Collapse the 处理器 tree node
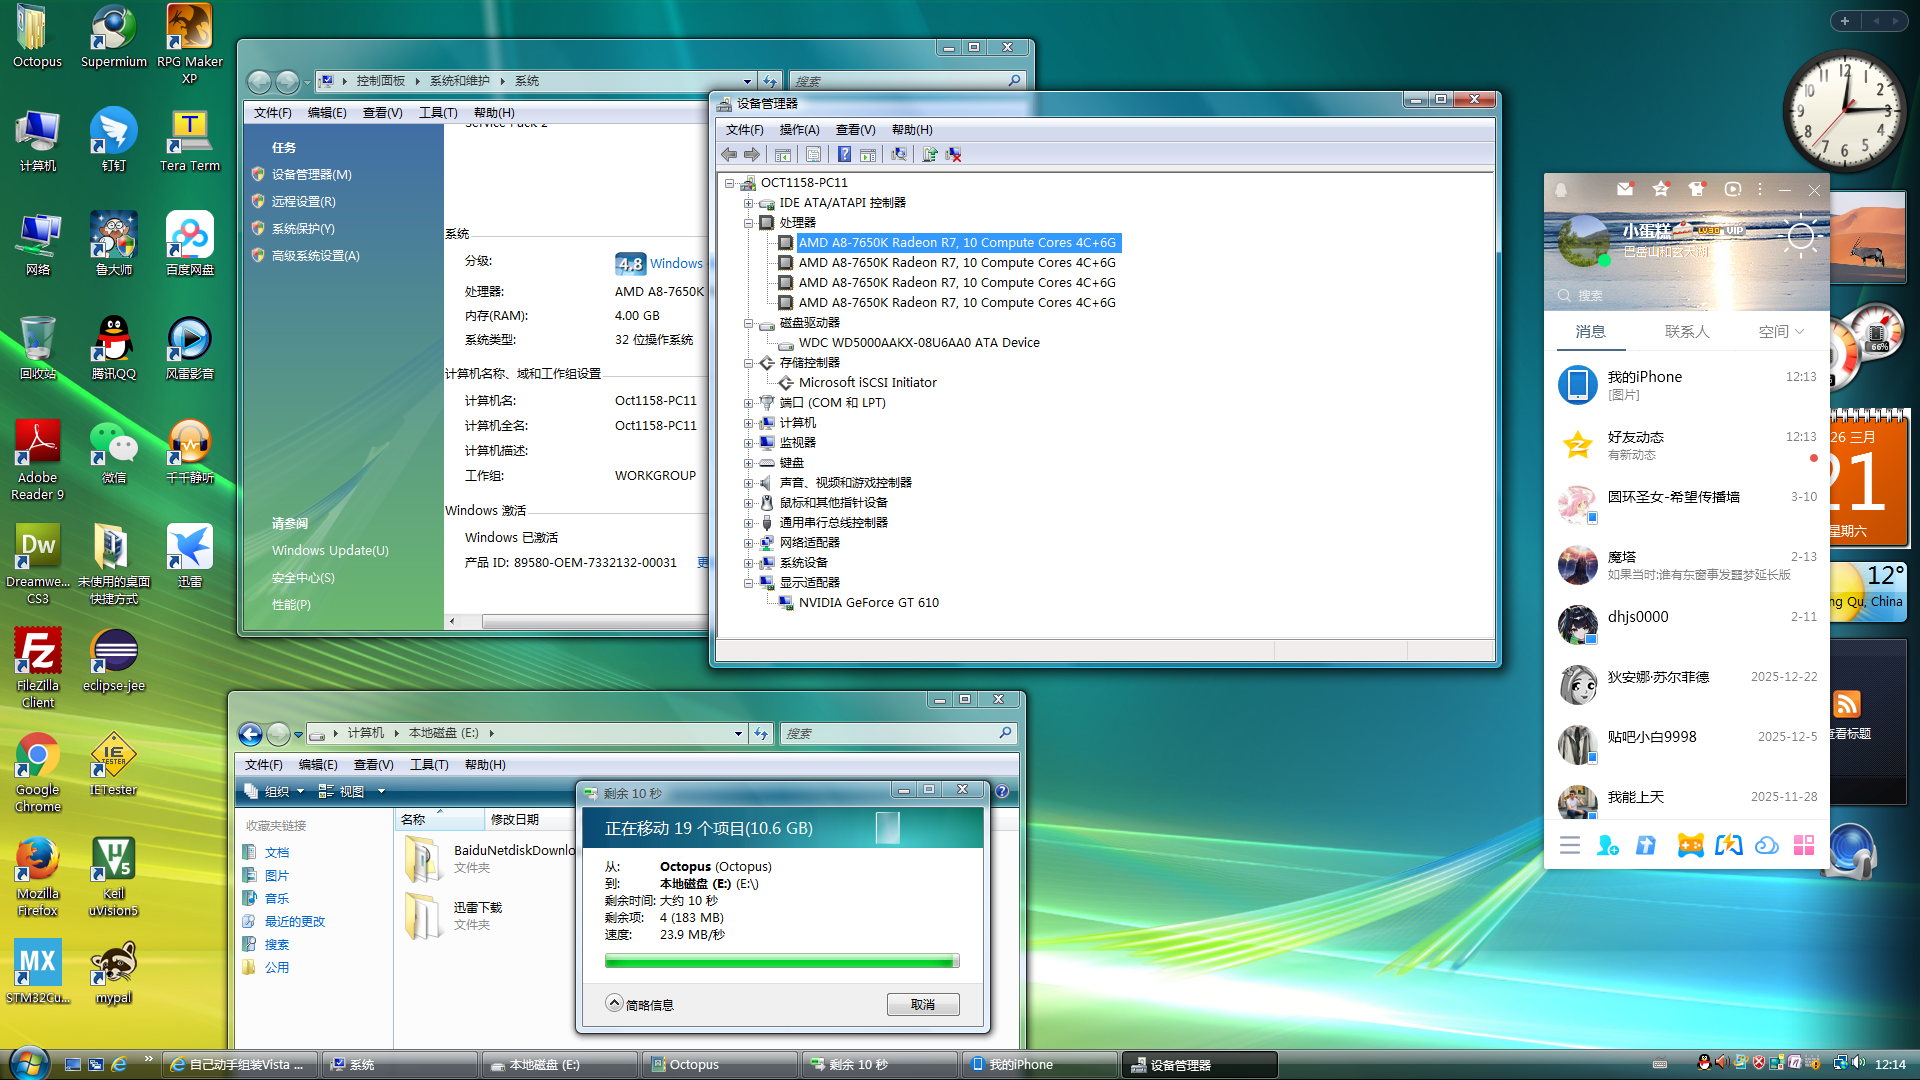This screenshot has height=1080, width=1920. 748,223
